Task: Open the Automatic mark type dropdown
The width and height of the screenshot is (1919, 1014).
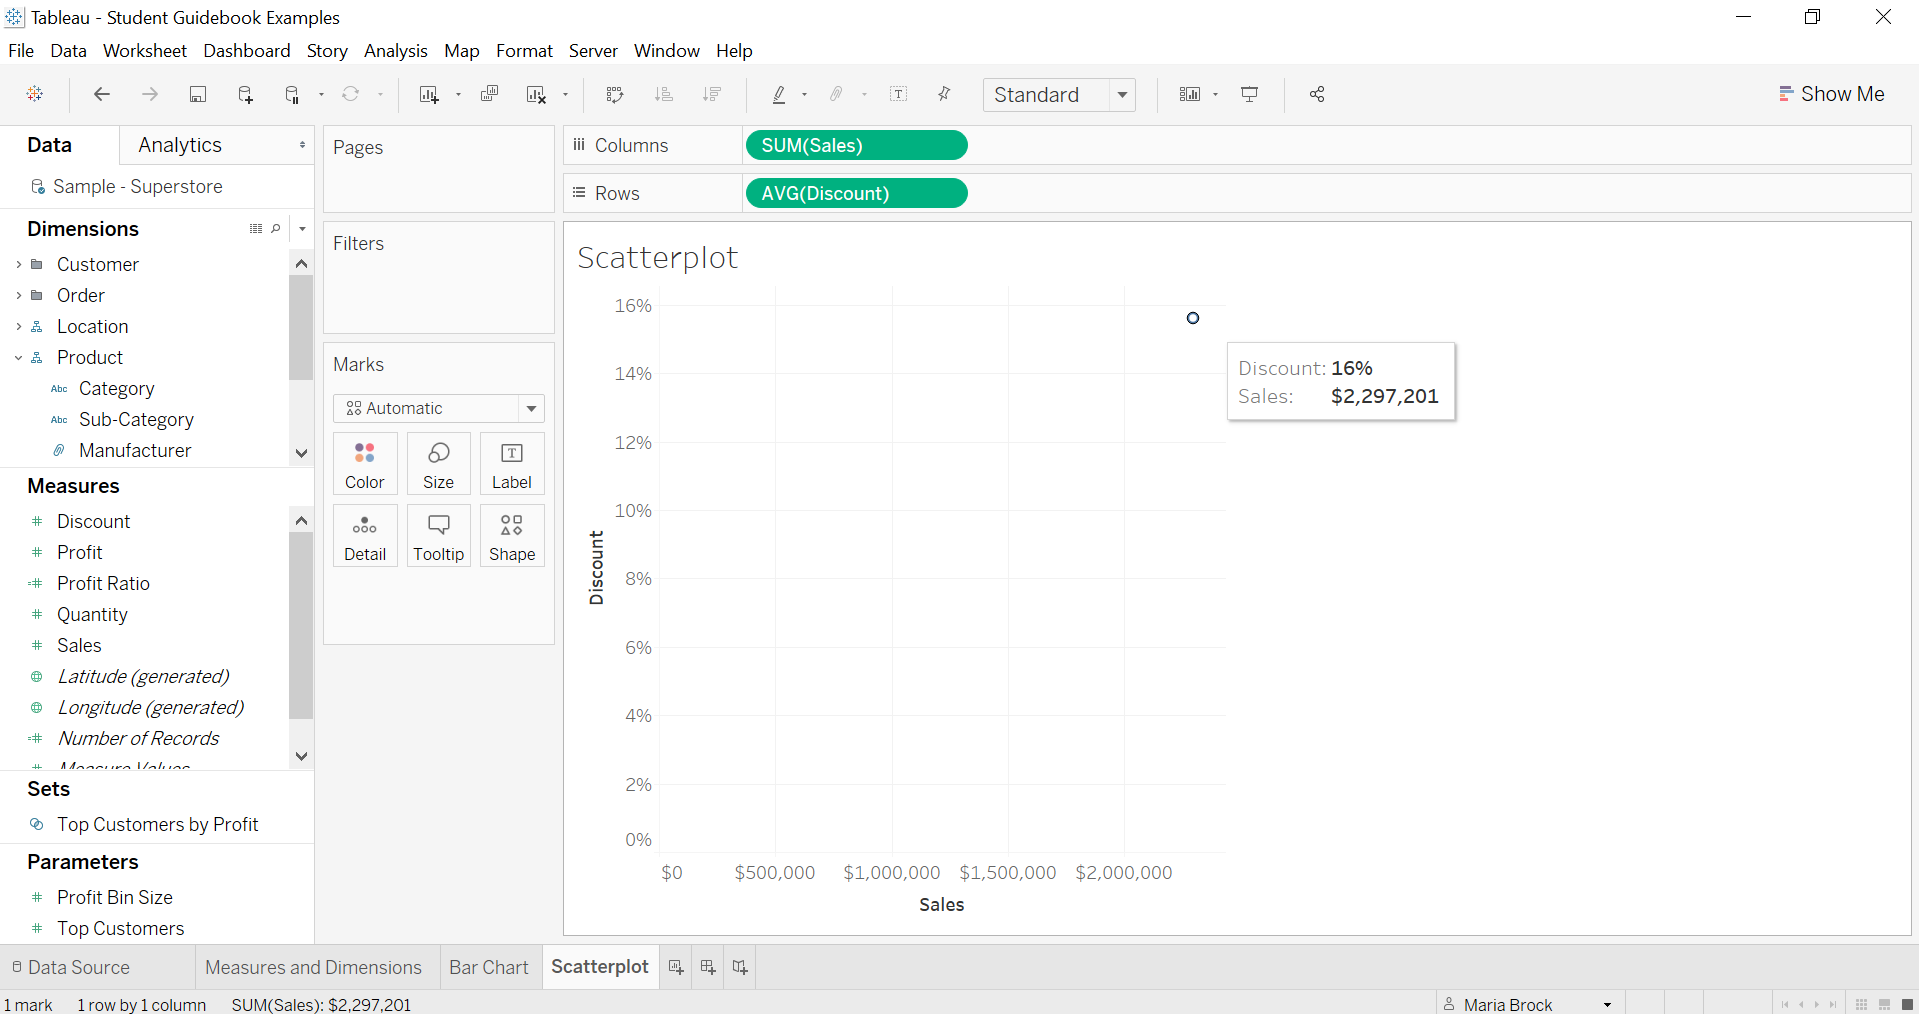Action: pyautogui.click(x=531, y=408)
